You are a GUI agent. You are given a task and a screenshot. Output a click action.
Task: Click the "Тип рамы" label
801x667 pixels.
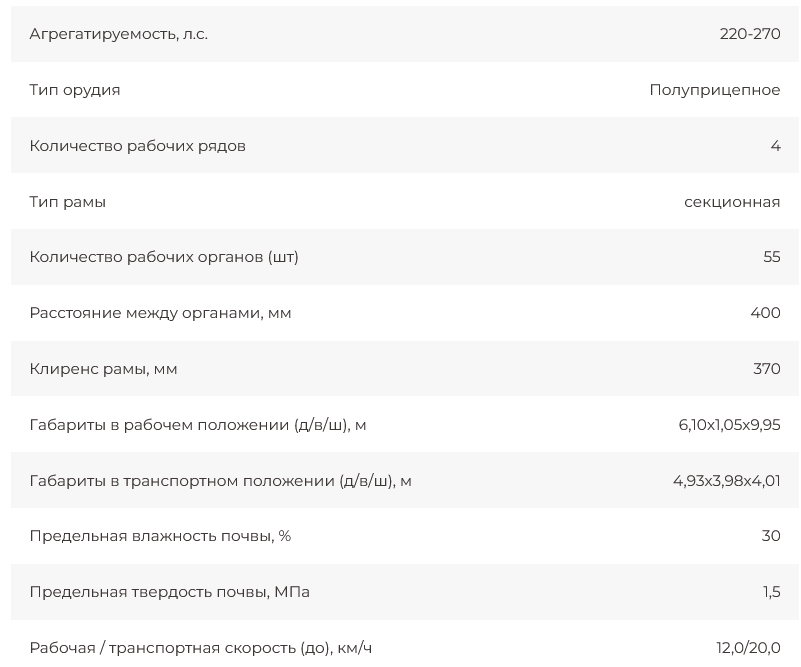tap(67, 202)
